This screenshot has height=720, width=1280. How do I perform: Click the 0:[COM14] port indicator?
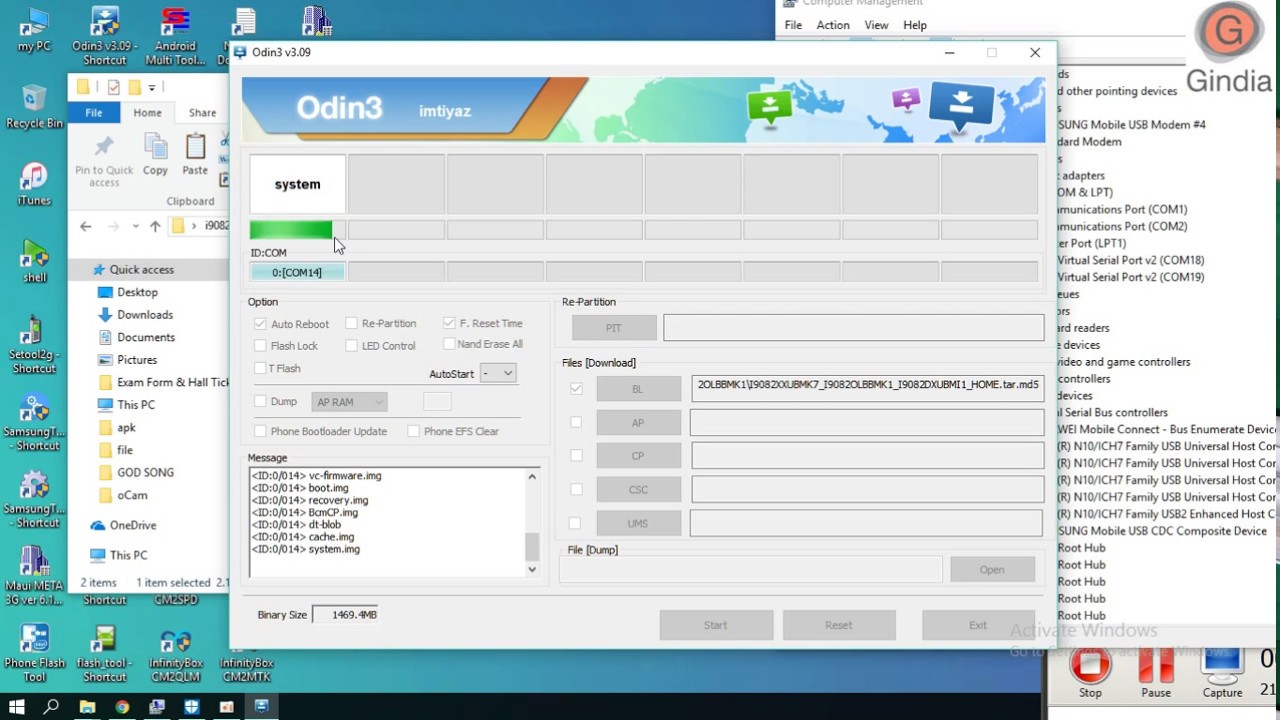click(x=297, y=272)
